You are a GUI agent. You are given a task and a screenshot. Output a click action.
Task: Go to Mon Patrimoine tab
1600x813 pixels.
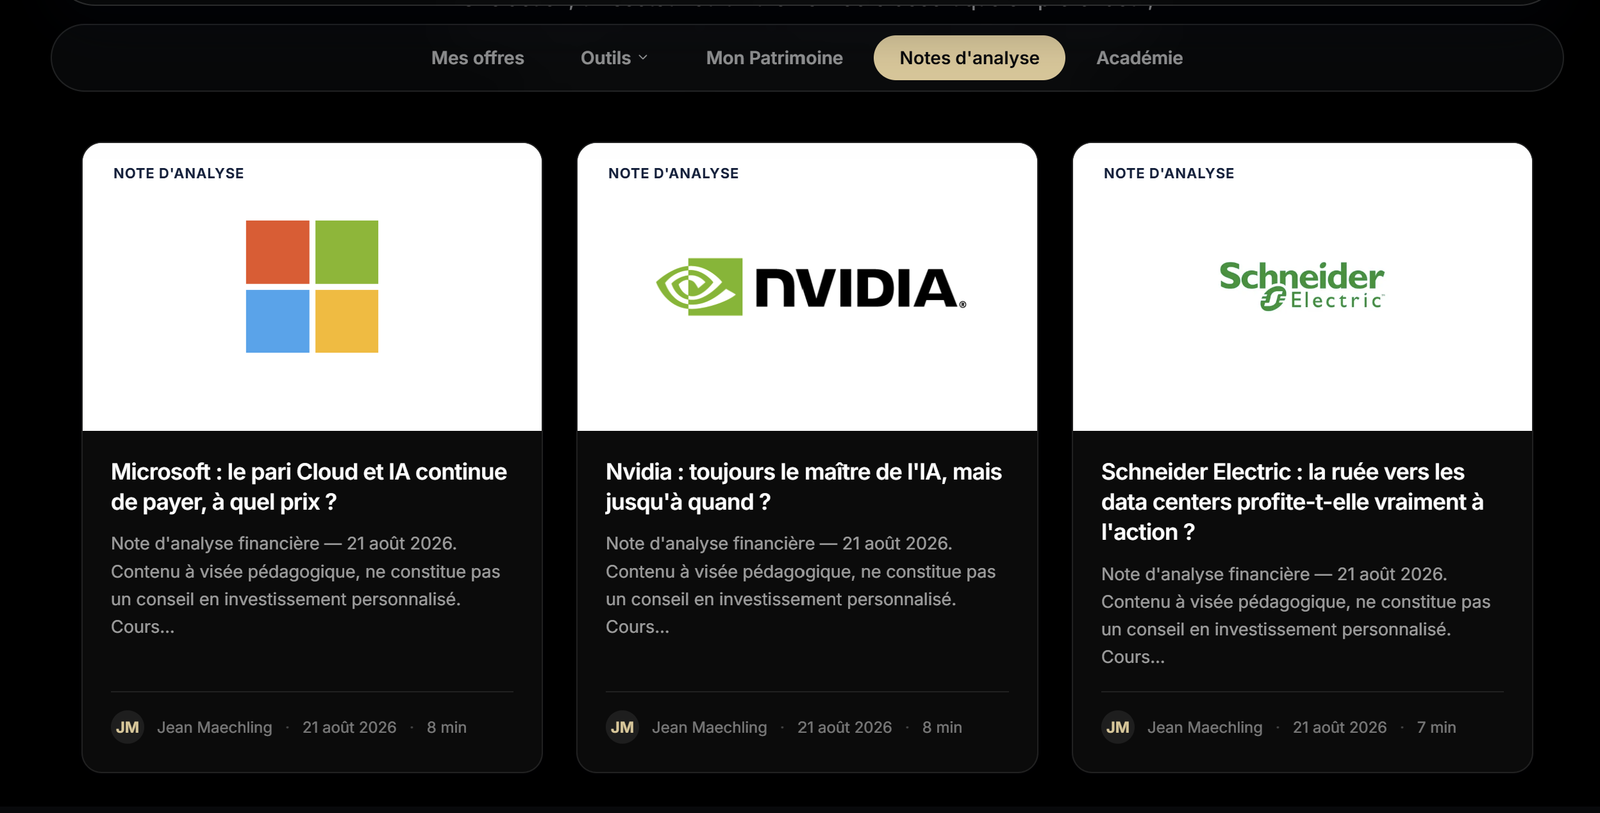(x=774, y=58)
